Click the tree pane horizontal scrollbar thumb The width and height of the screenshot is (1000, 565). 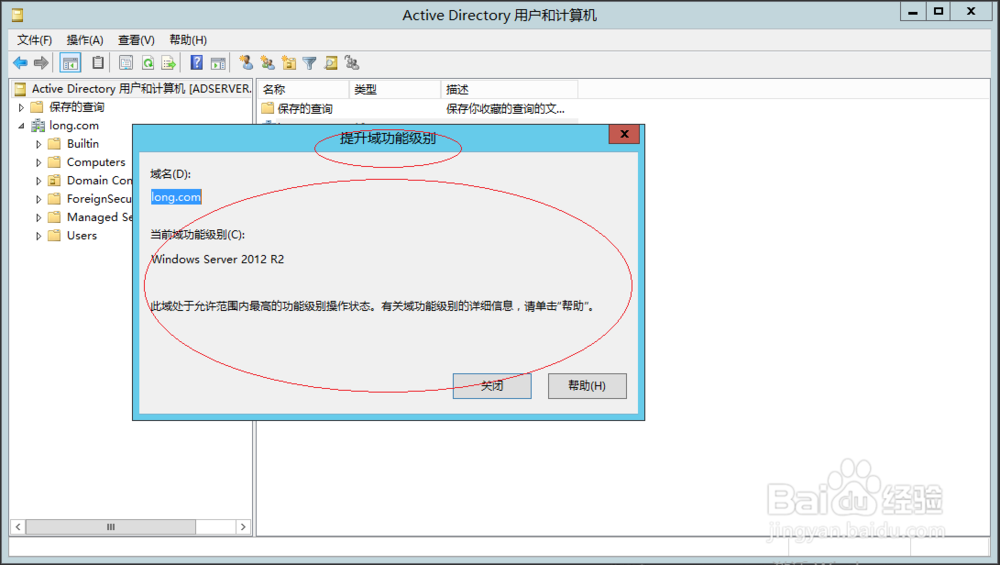pyautogui.click(x=110, y=527)
